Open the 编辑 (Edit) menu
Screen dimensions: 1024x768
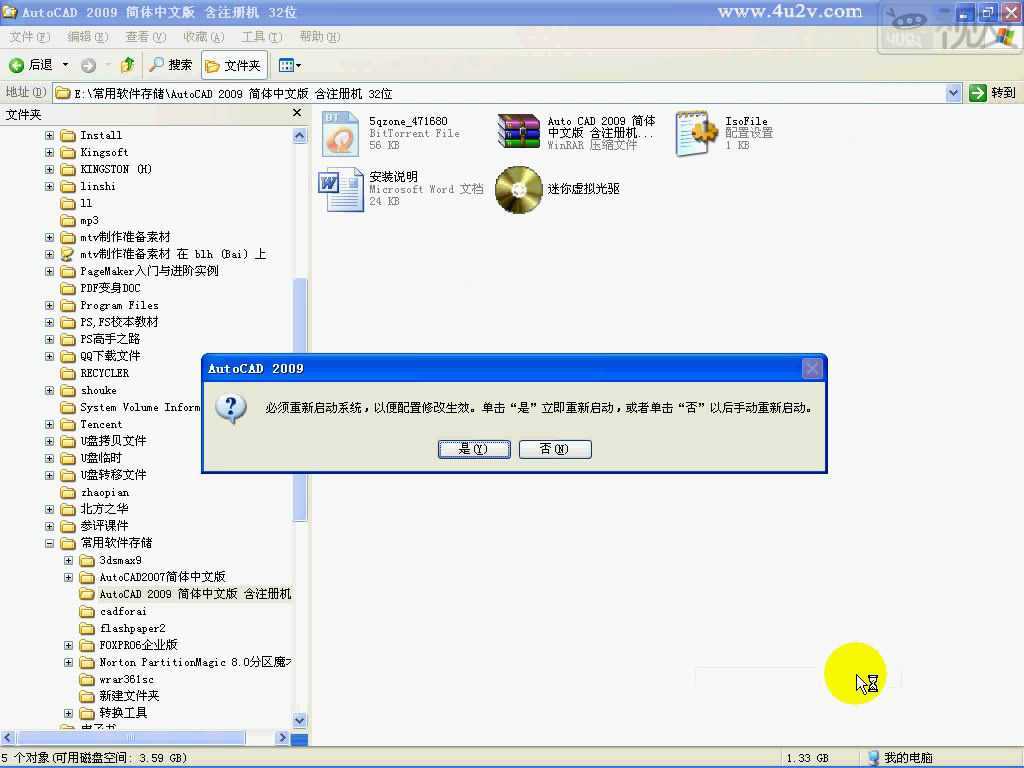click(88, 37)
